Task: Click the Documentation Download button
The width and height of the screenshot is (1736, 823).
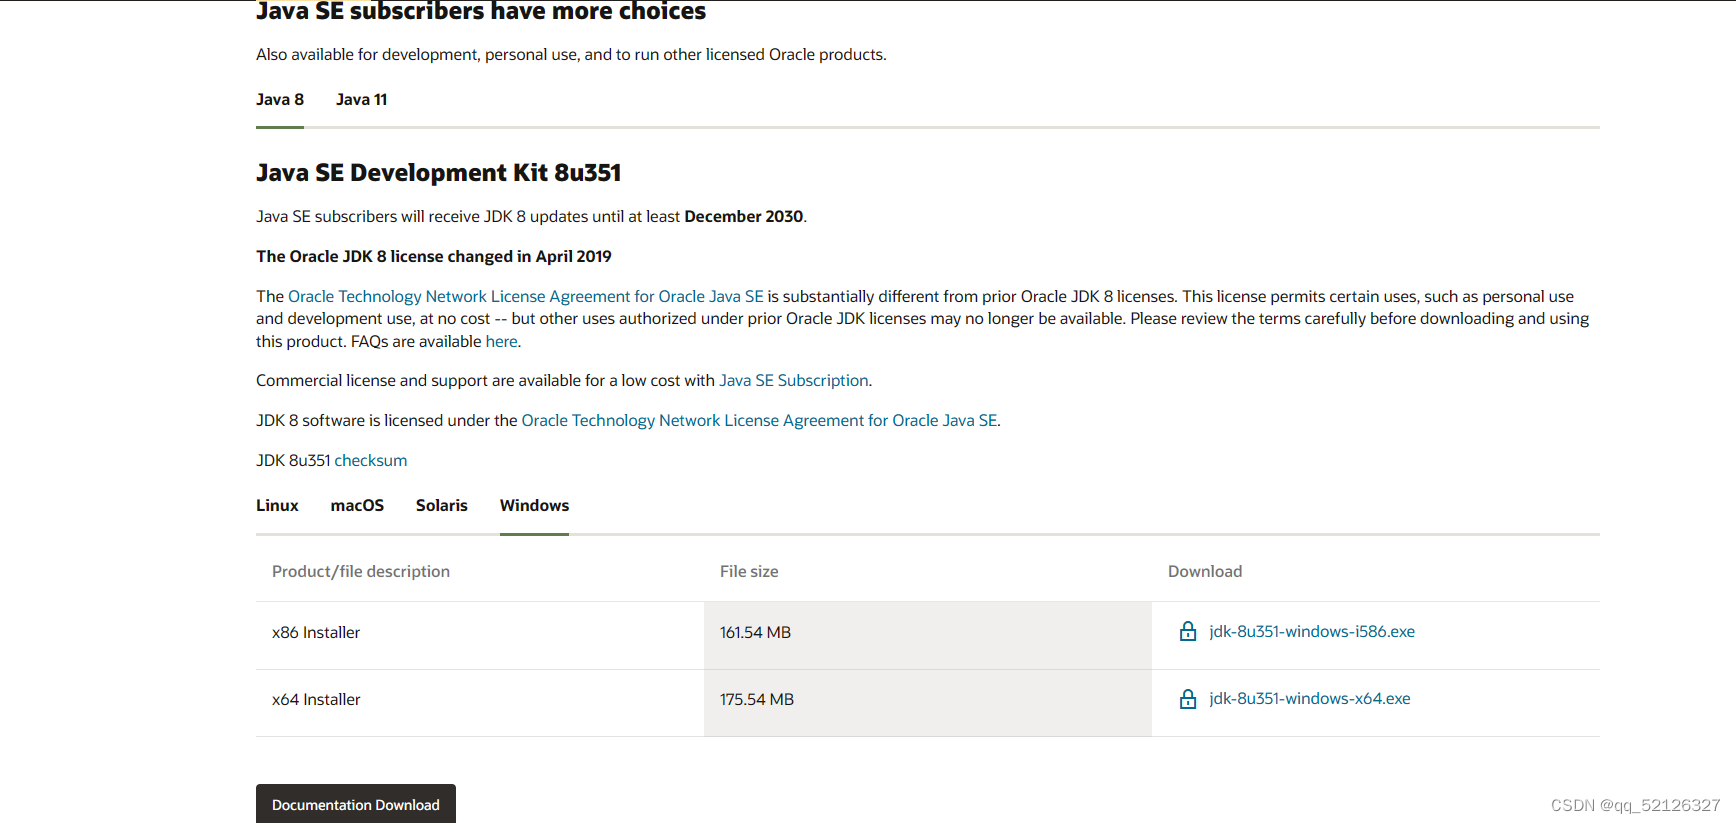Action: coord(356,804)
